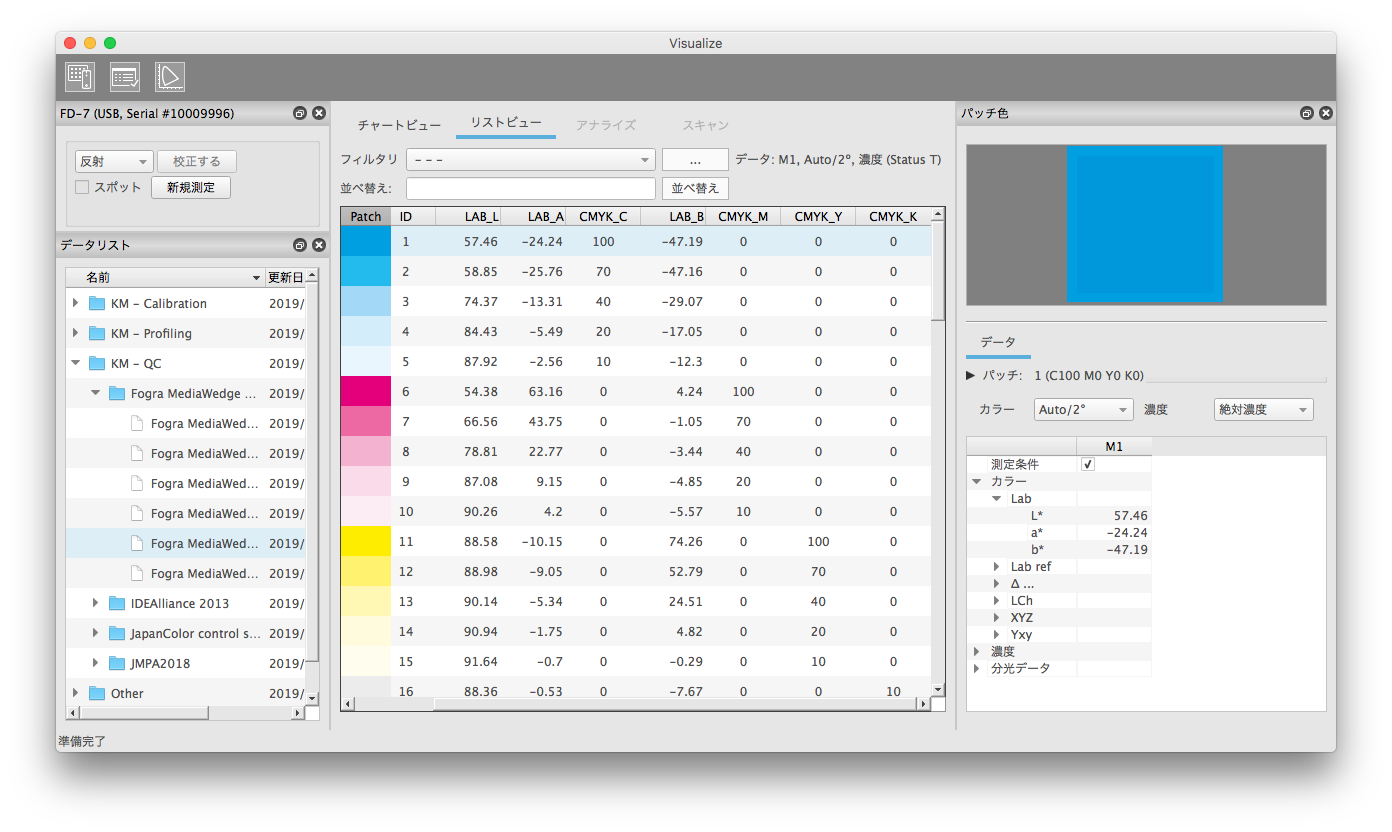Image resolution: width=1392 pixels, height=832 pixels.
Task: Close the パッチ色 panel
Action: point(1326,114)
